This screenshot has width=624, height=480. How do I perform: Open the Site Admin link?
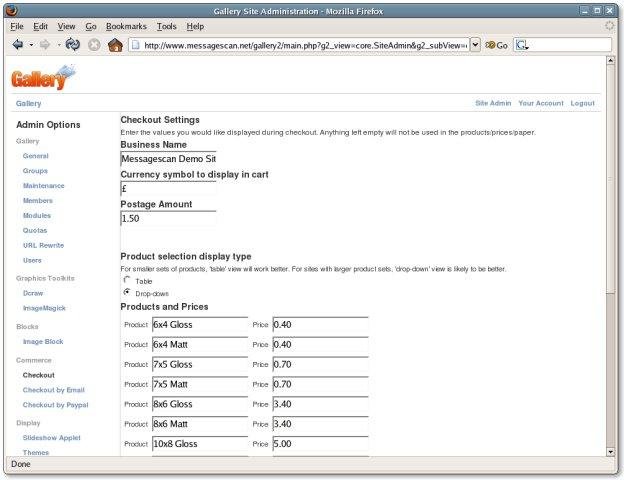(x=493, y=103)
